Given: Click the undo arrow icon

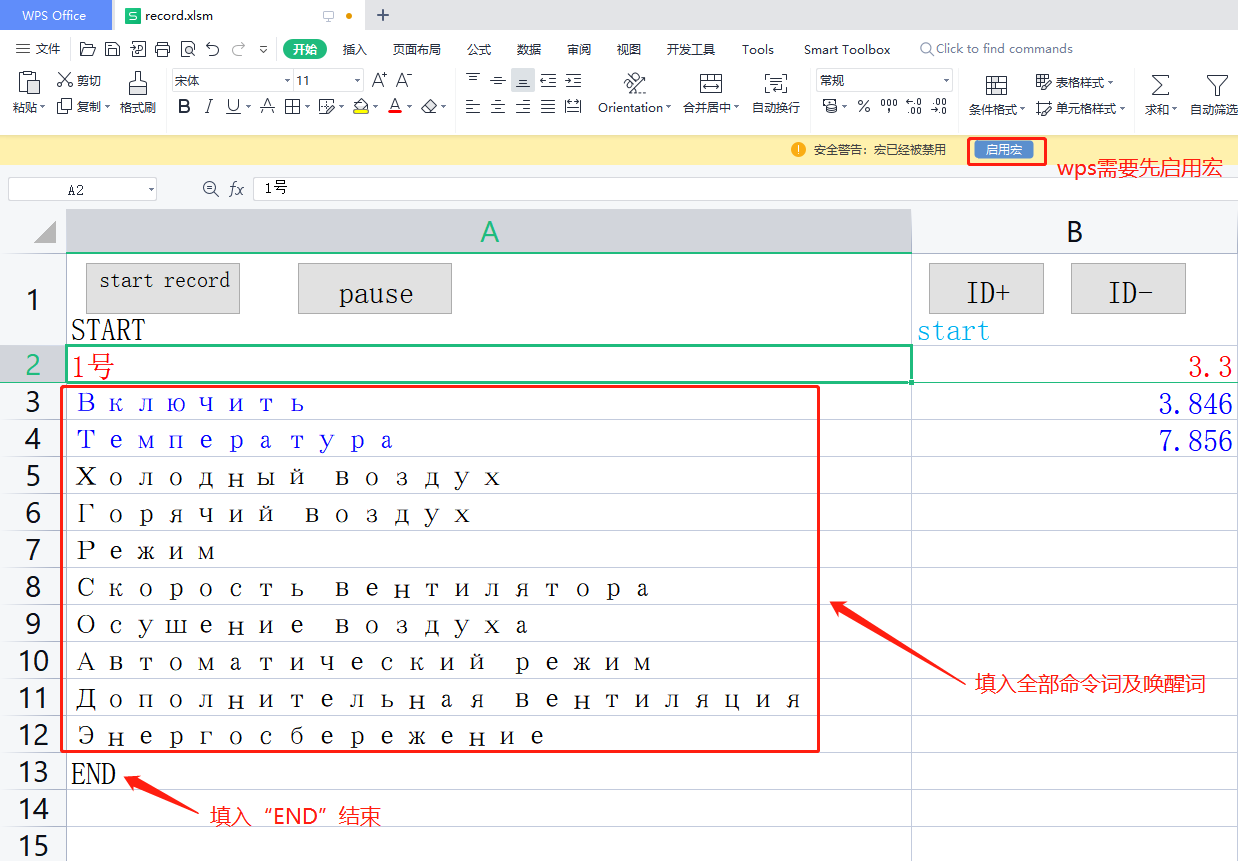Looking at the screenshot, I should 212,49.
